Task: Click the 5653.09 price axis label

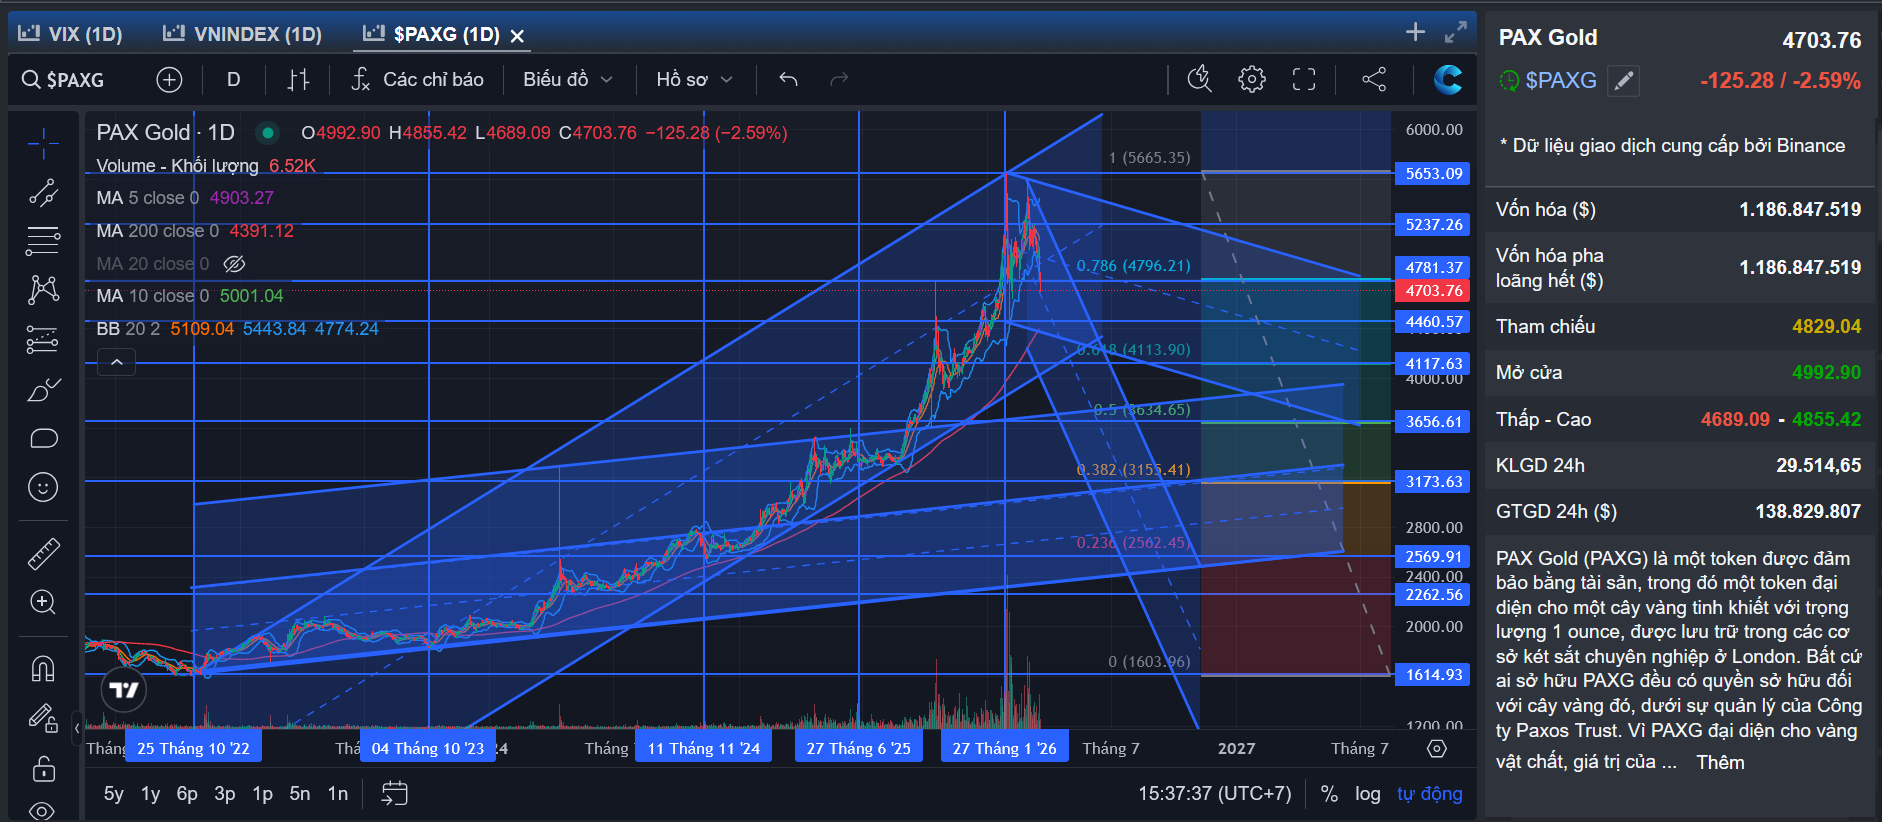Action: [1434, 174]
